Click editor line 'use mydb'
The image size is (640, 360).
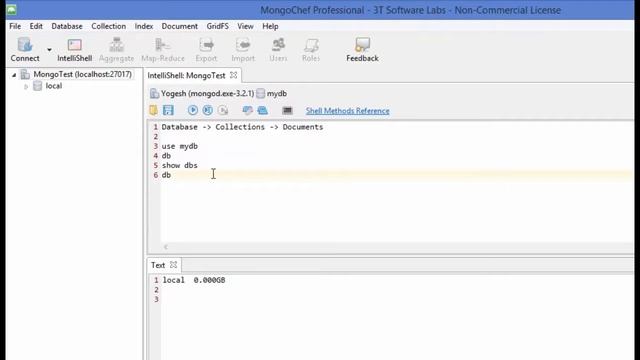pos(180,146)
